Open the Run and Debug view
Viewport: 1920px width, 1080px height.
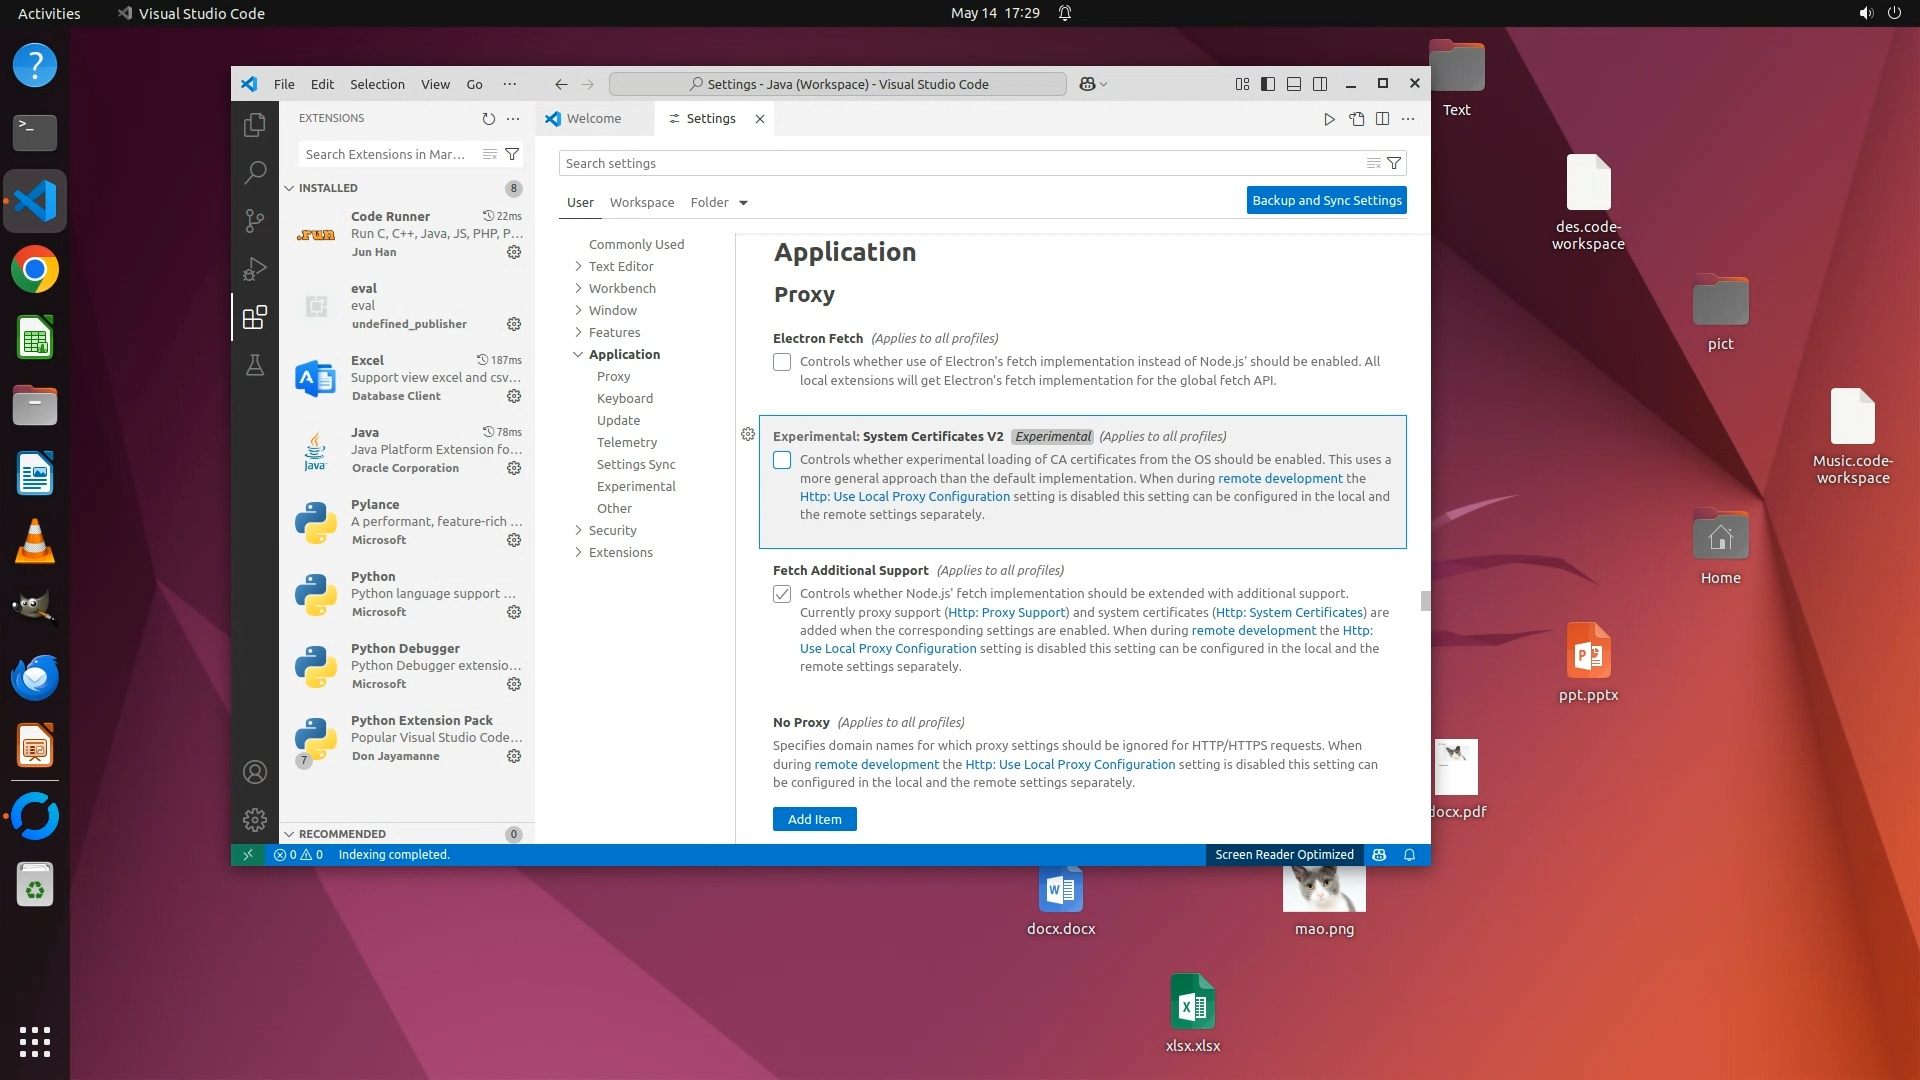255,269
